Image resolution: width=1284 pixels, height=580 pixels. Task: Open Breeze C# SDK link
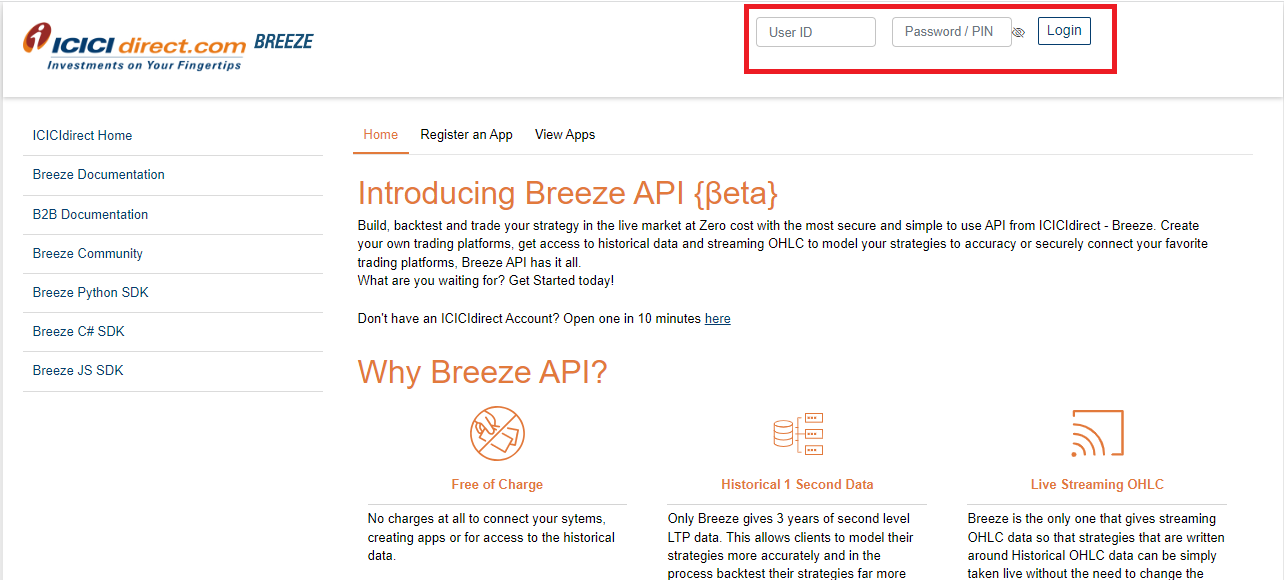click(x=78, y=332)
